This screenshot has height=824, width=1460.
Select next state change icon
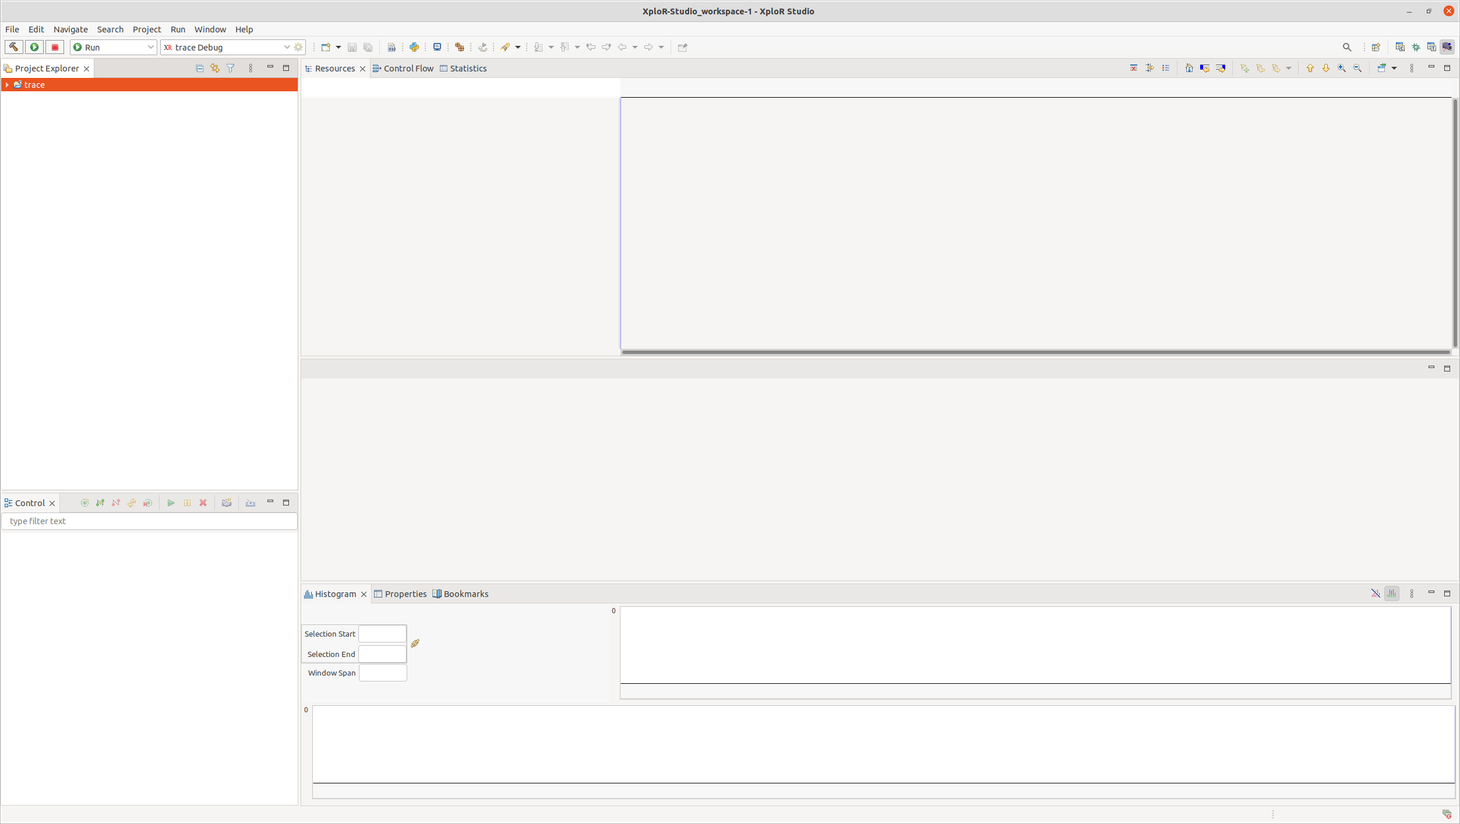click(x=1221, y=68)
